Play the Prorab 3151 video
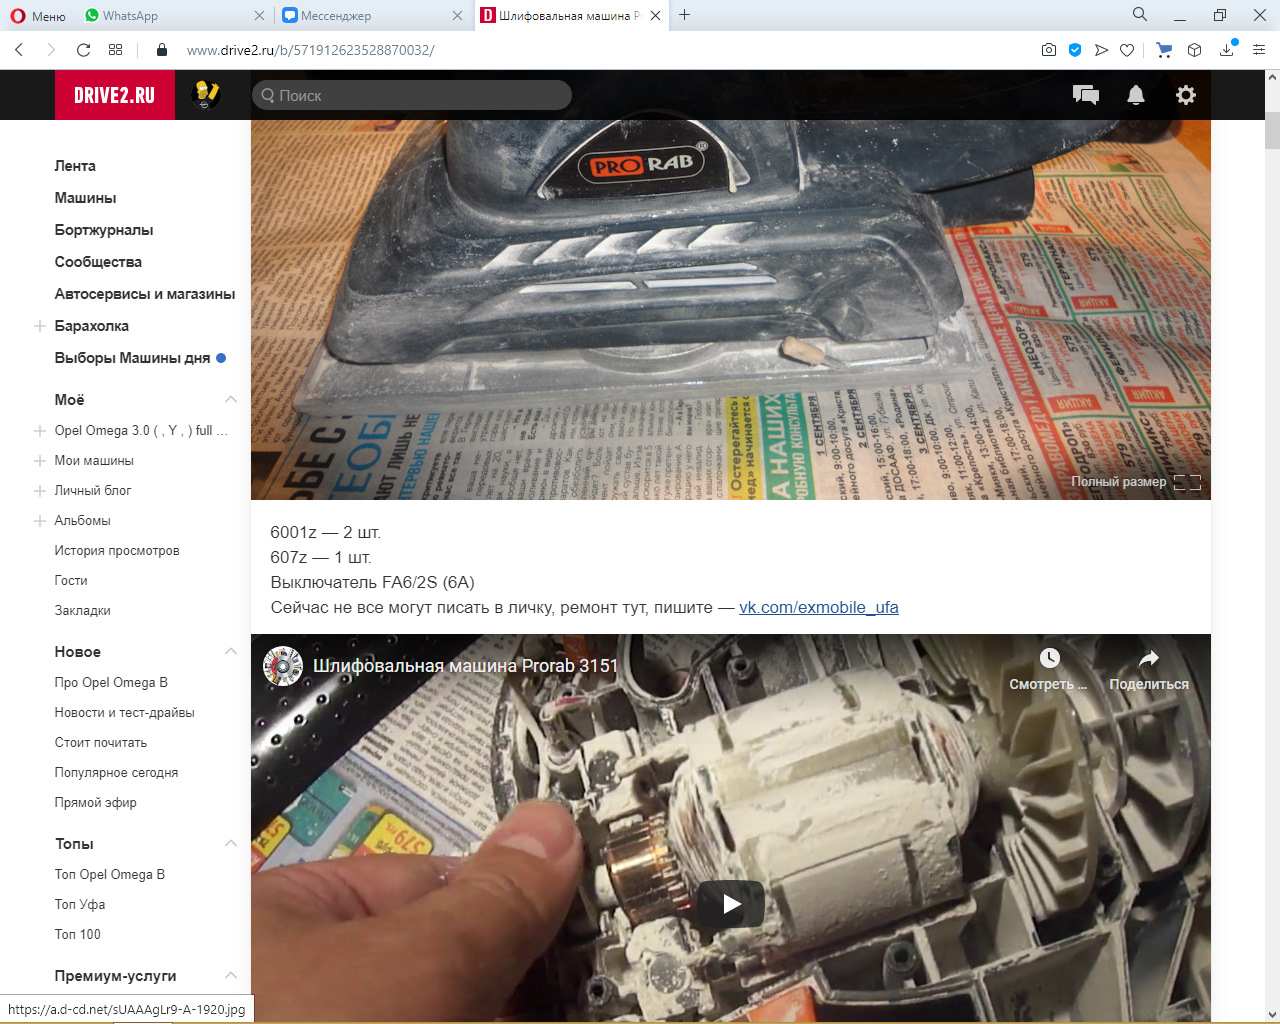 (731, 904)
